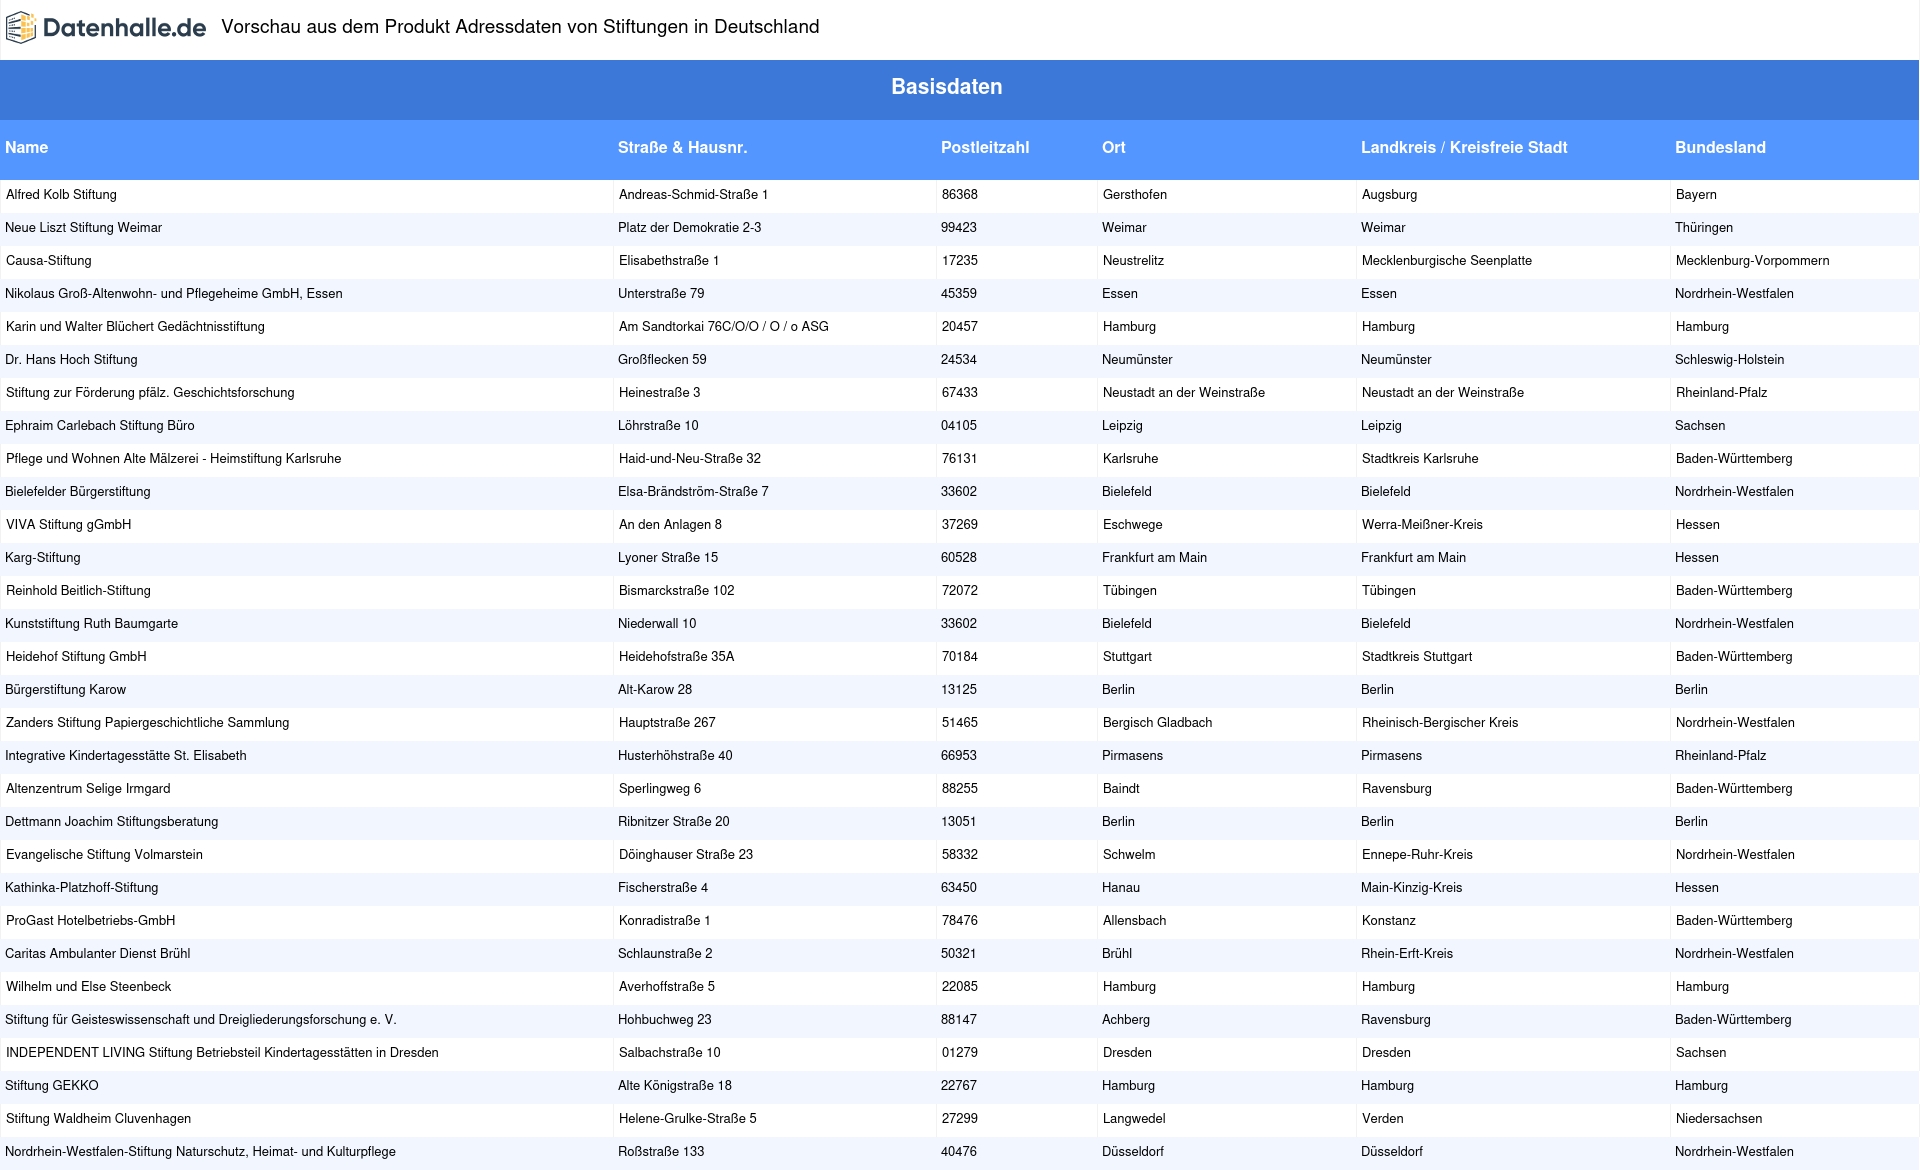
Task: Select town Neustrelitz
Action: point(1134,261)
